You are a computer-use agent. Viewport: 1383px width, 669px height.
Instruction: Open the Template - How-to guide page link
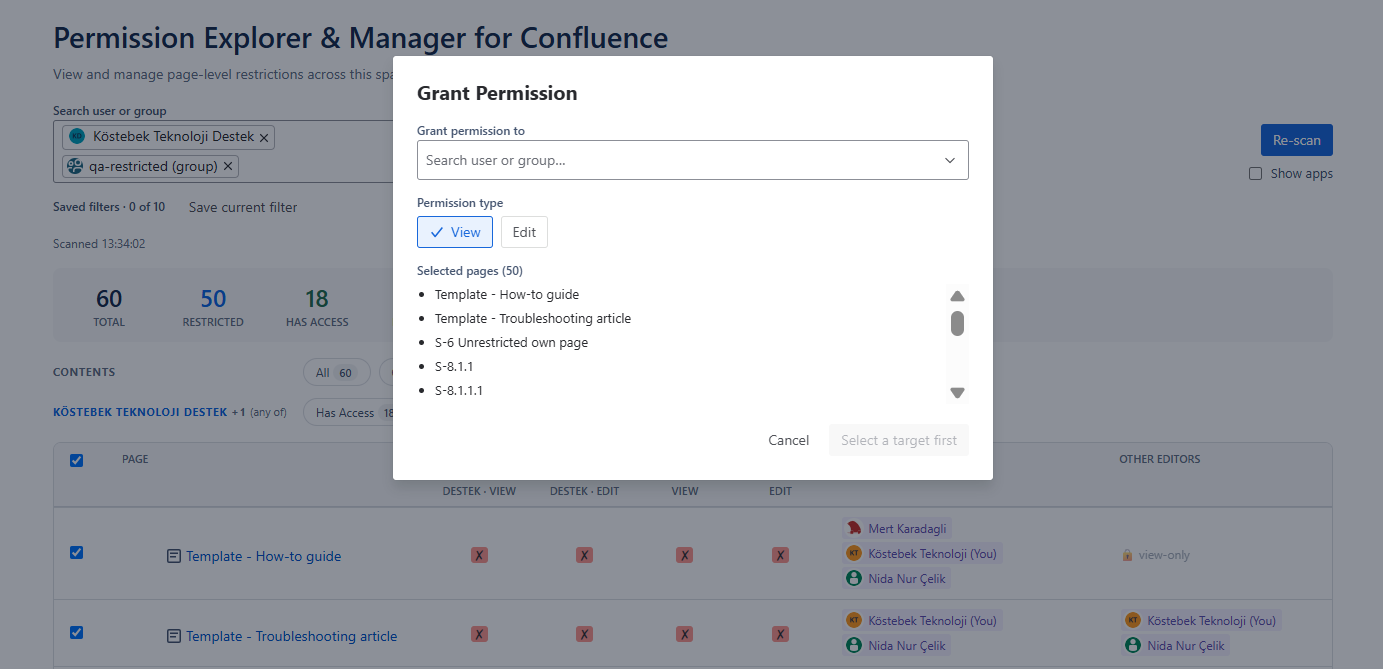264,556
